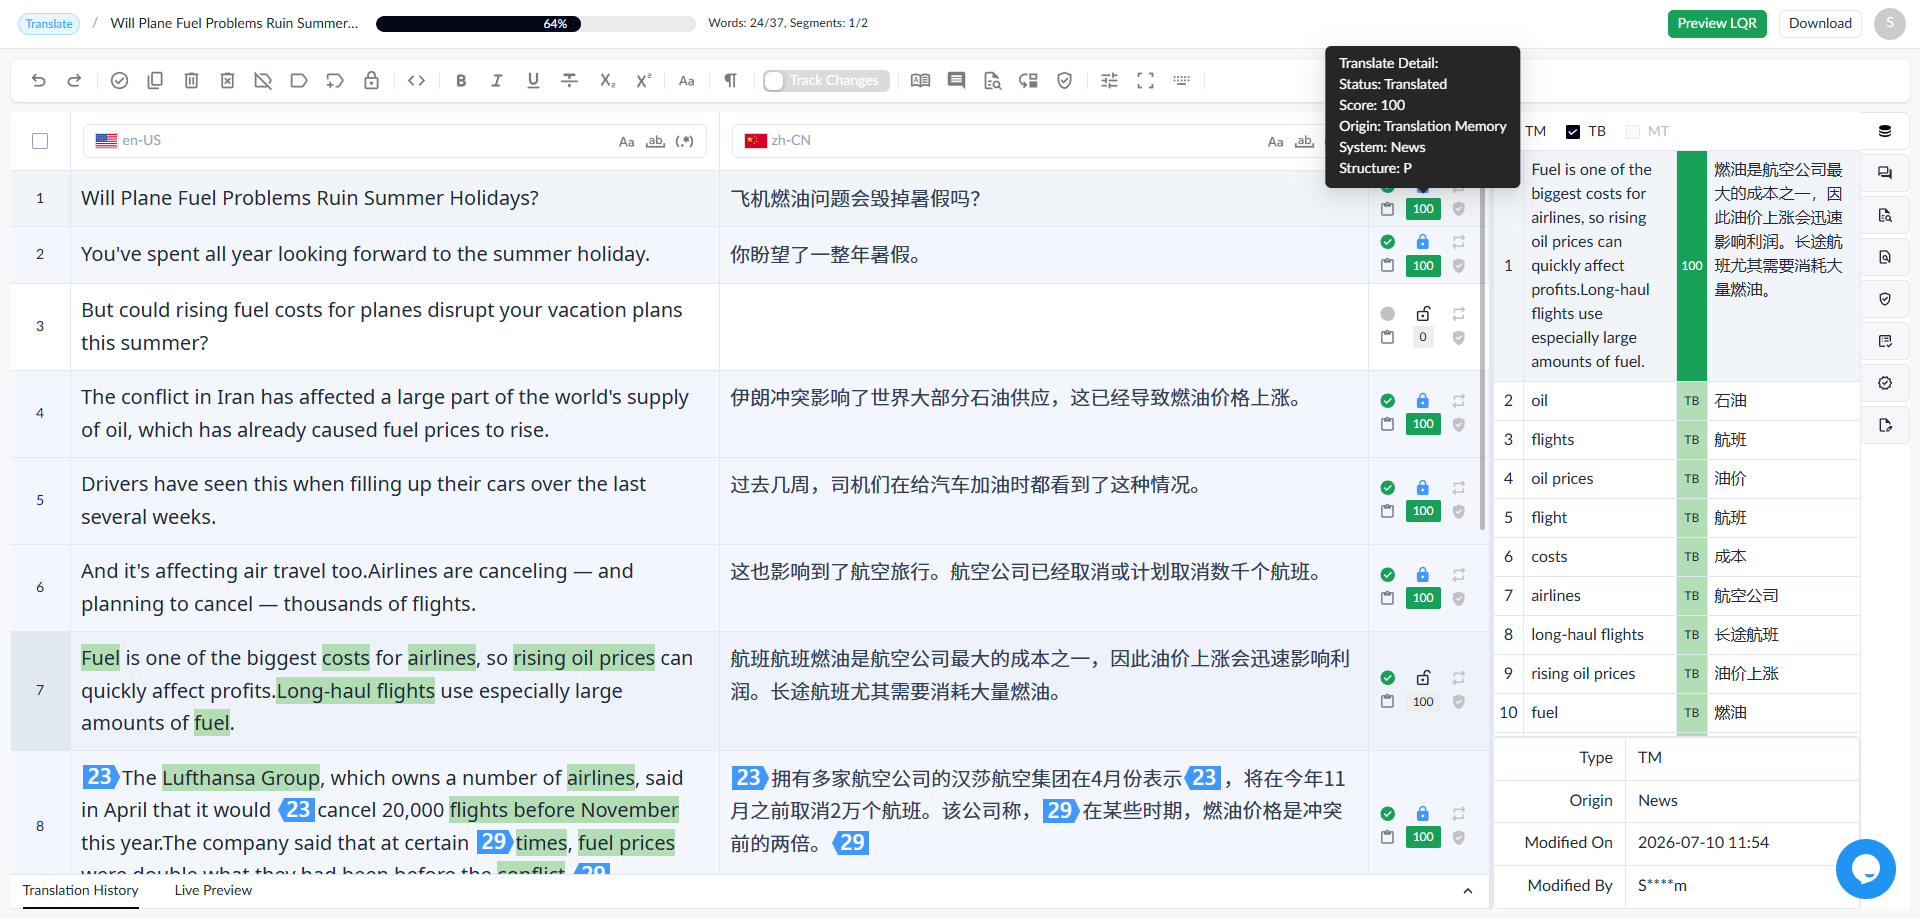This screenshot has width=1920, height=919.
Task: Tick the select-all segments checkbox
Action: click(x=40, y=141)
